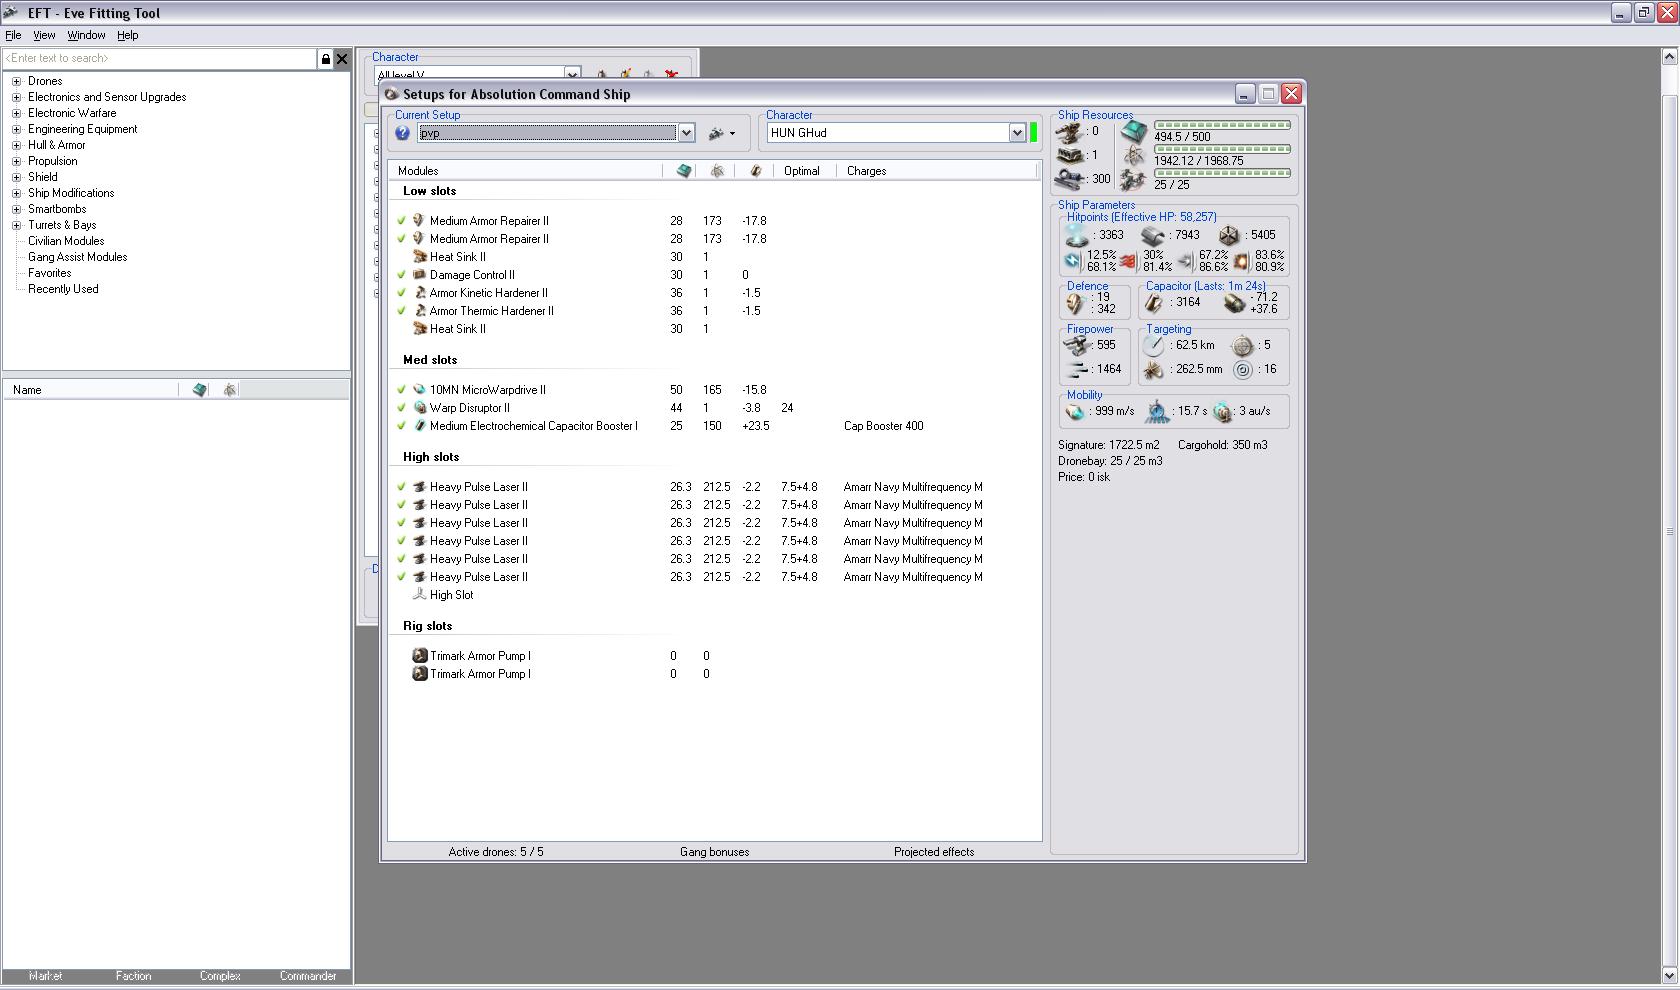Image resolution: width=1680 pixels, height=990 pixels.
Task: Click the EM resistance icon in Hitpoints
Action: click(1072, 261)
